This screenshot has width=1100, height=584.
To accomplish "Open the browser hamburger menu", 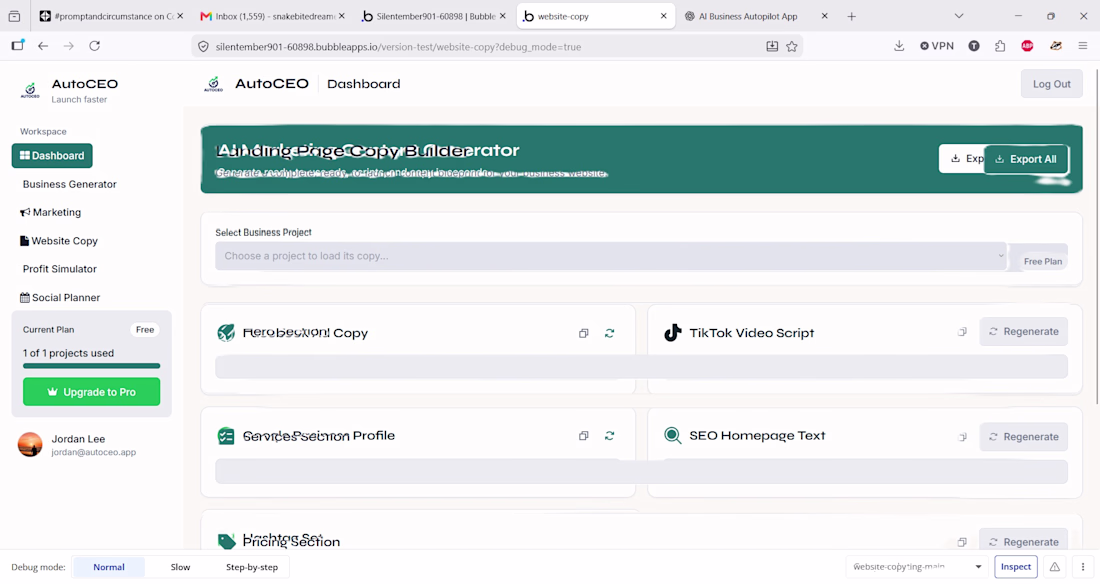I will point(1082,46).
